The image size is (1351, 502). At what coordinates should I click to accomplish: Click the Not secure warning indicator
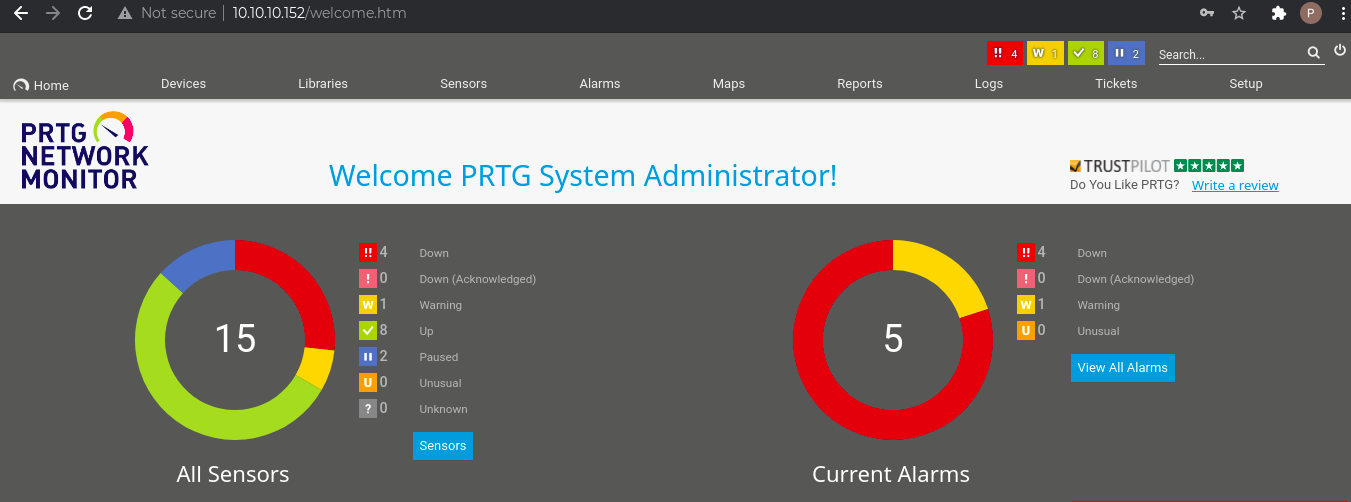tap(166, 13)
